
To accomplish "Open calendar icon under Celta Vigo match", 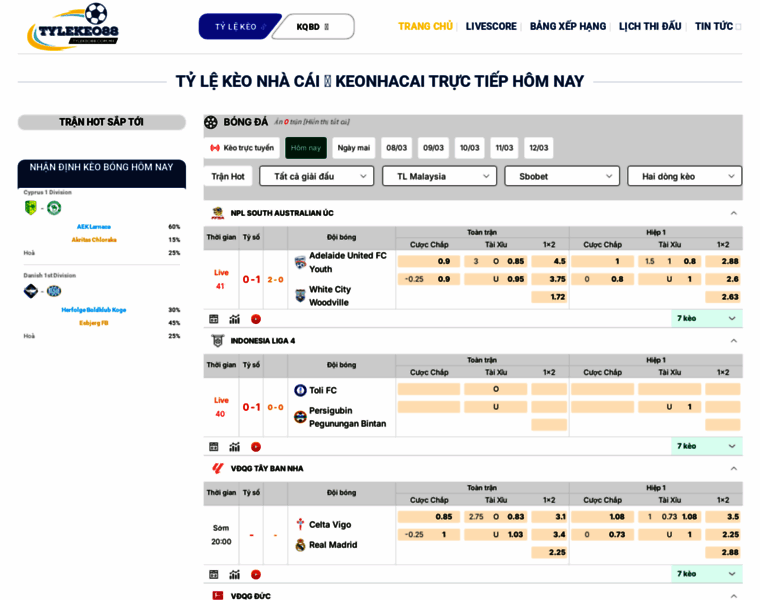I will coord(213,574).
